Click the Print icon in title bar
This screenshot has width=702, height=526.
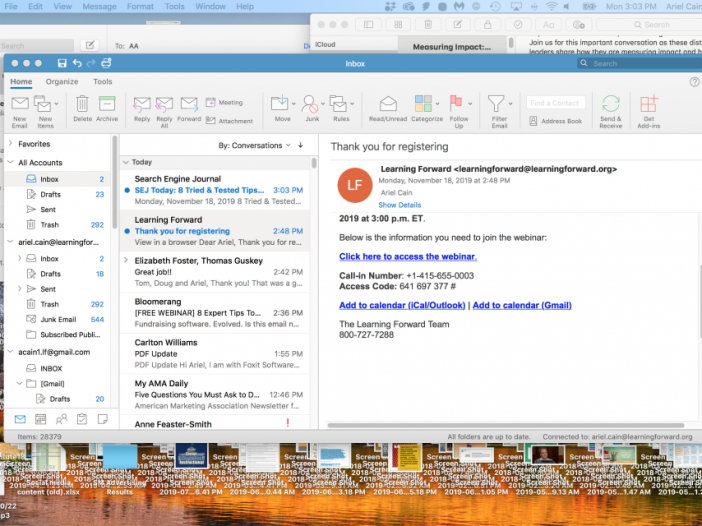click(x=106, y=63)
